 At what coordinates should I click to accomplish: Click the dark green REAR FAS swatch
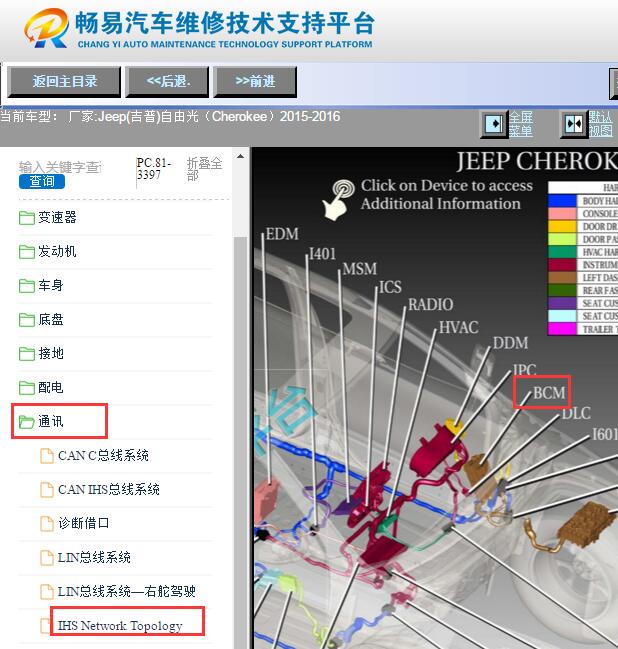(562, 291)
